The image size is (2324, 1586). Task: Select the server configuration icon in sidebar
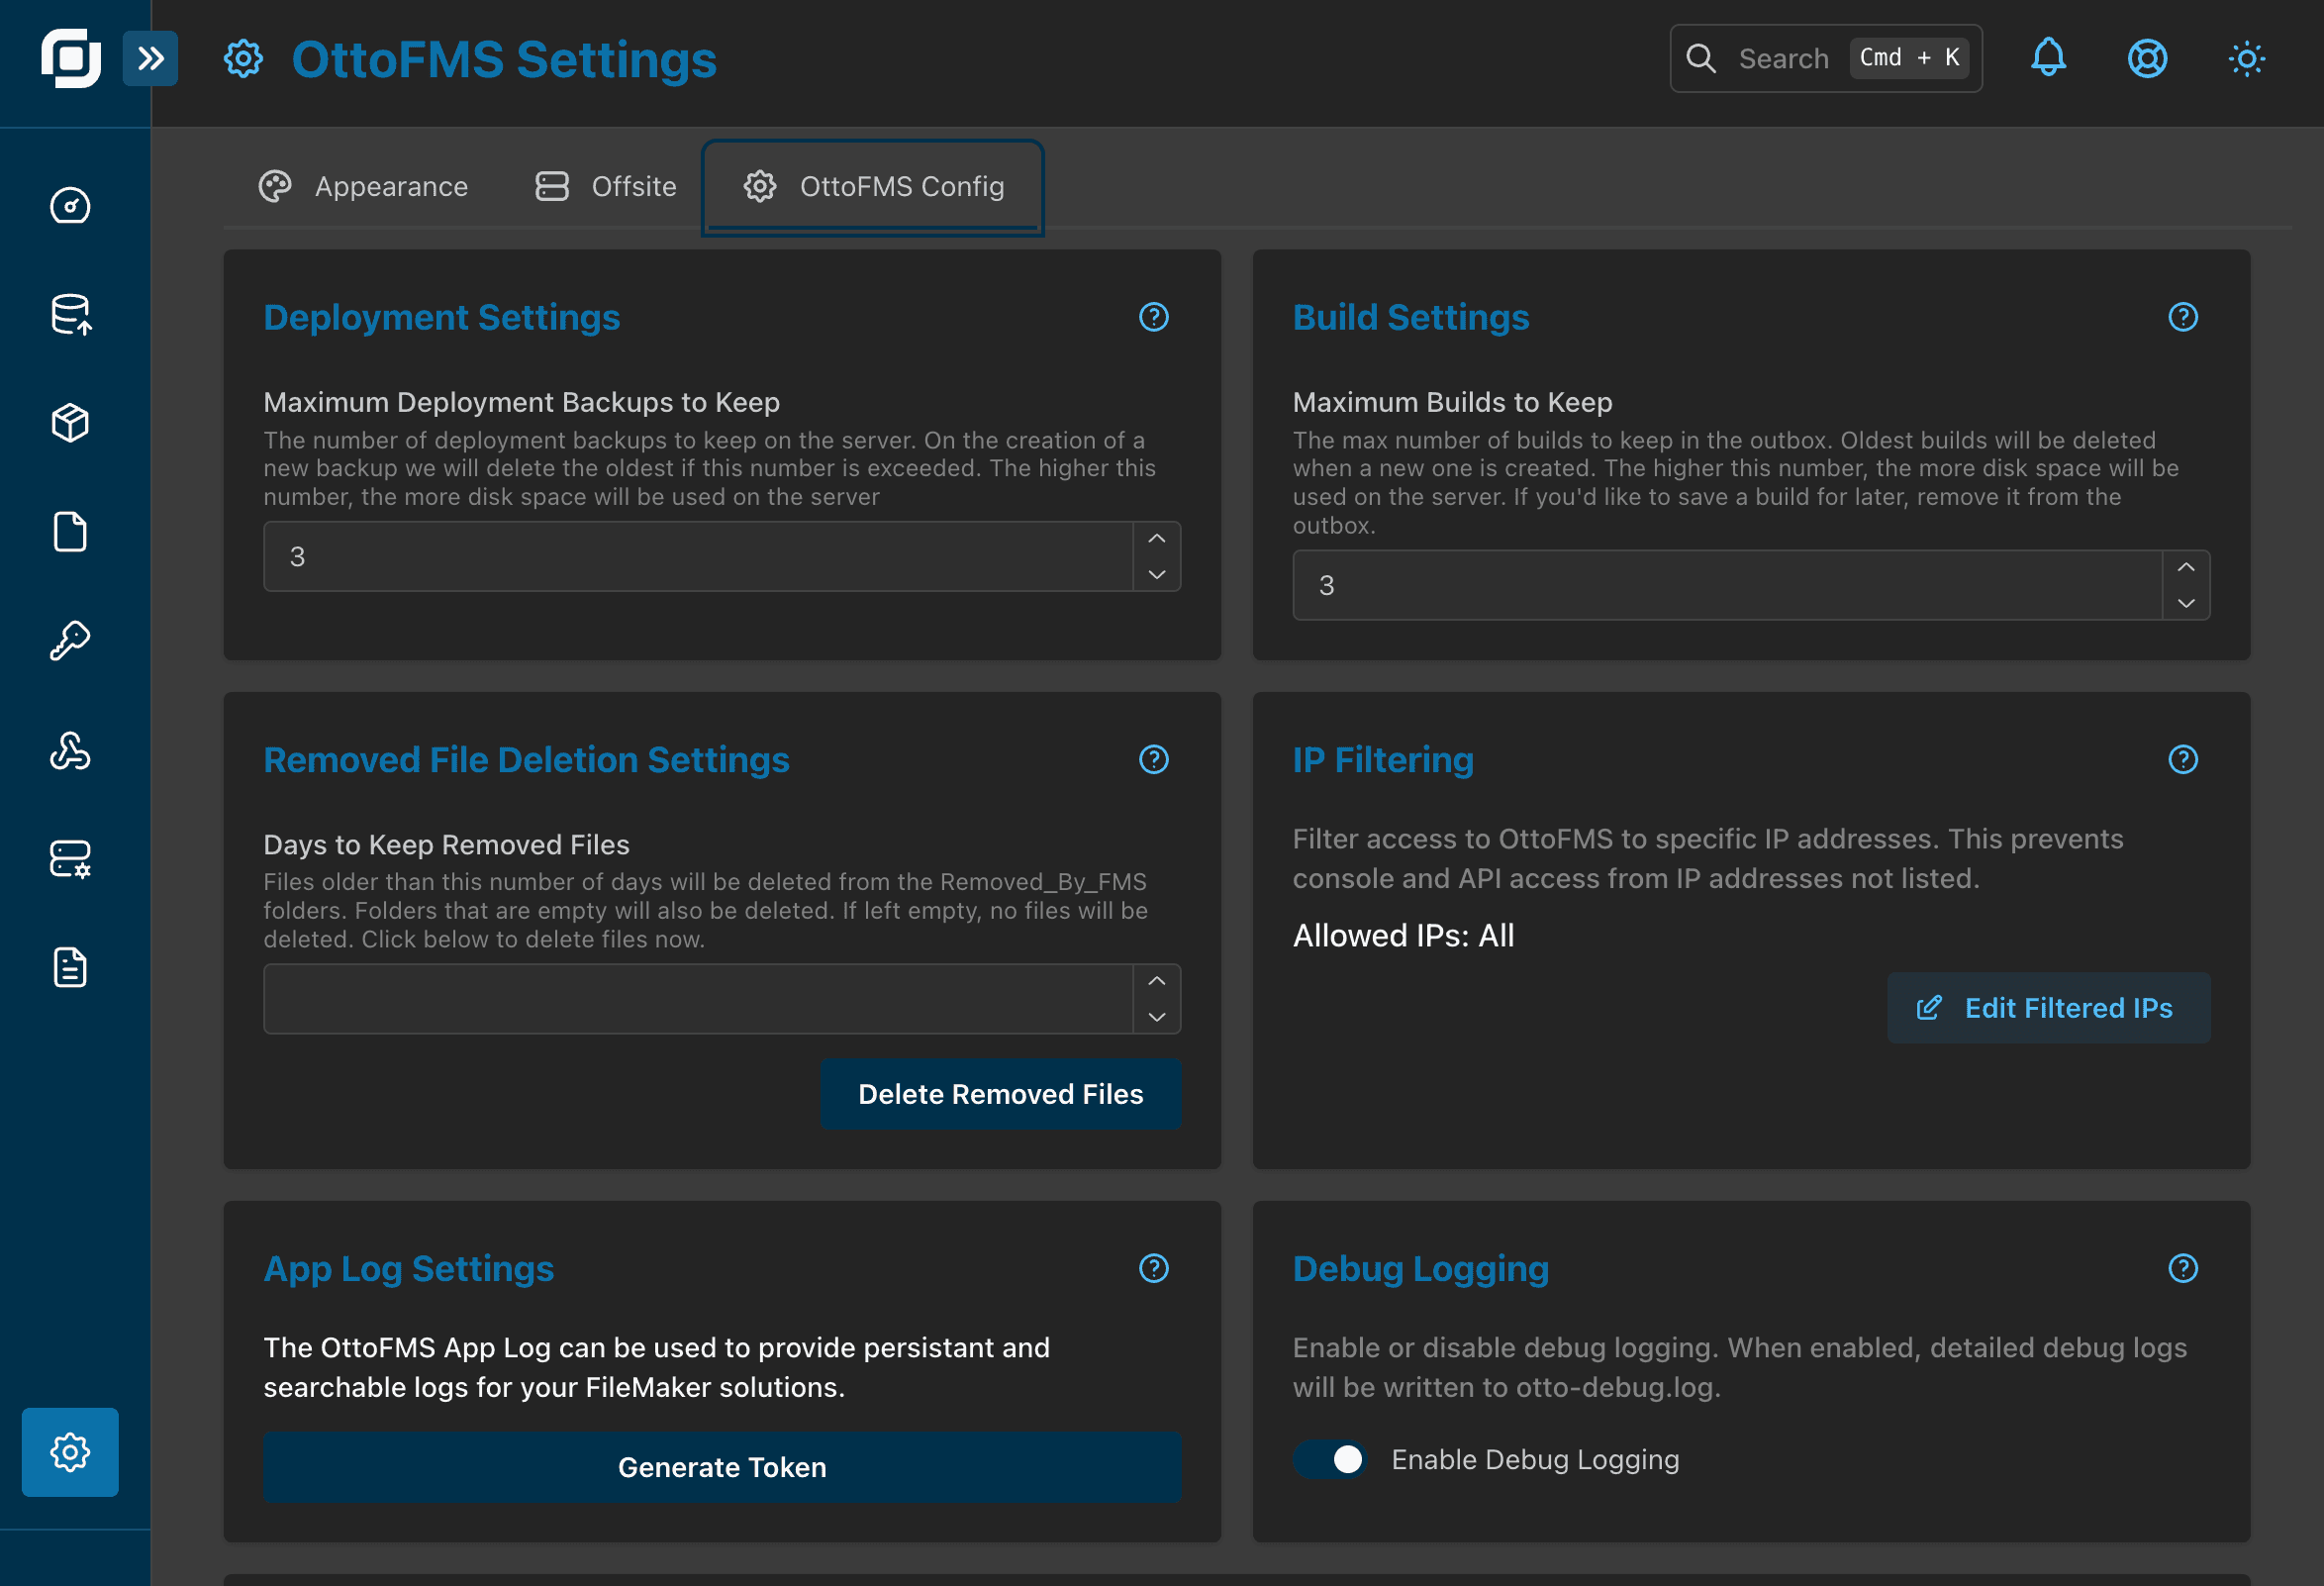tap(69, 858)
